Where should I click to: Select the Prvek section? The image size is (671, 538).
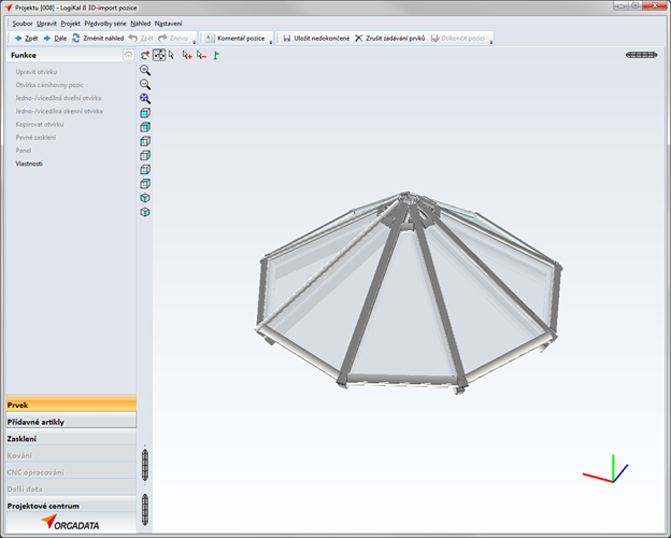(71, 404)
